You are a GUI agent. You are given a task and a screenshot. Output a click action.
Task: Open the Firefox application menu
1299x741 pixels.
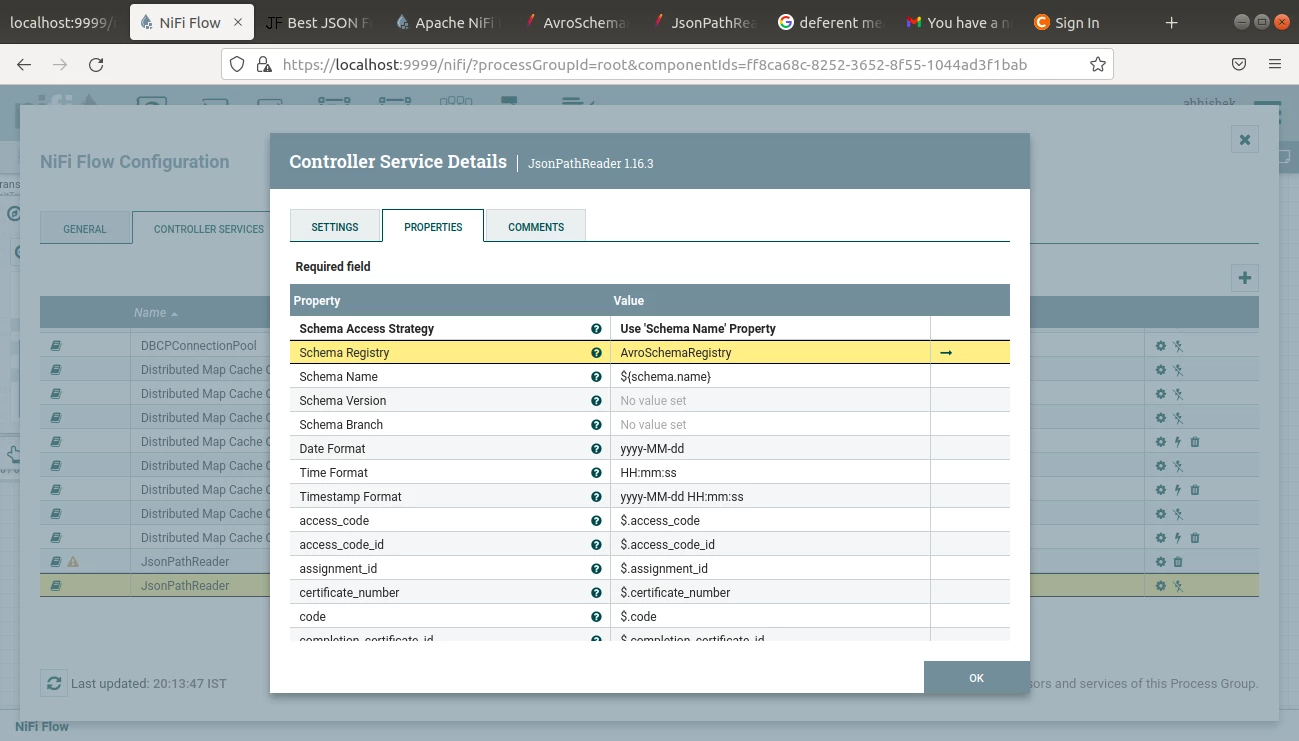1275,64
